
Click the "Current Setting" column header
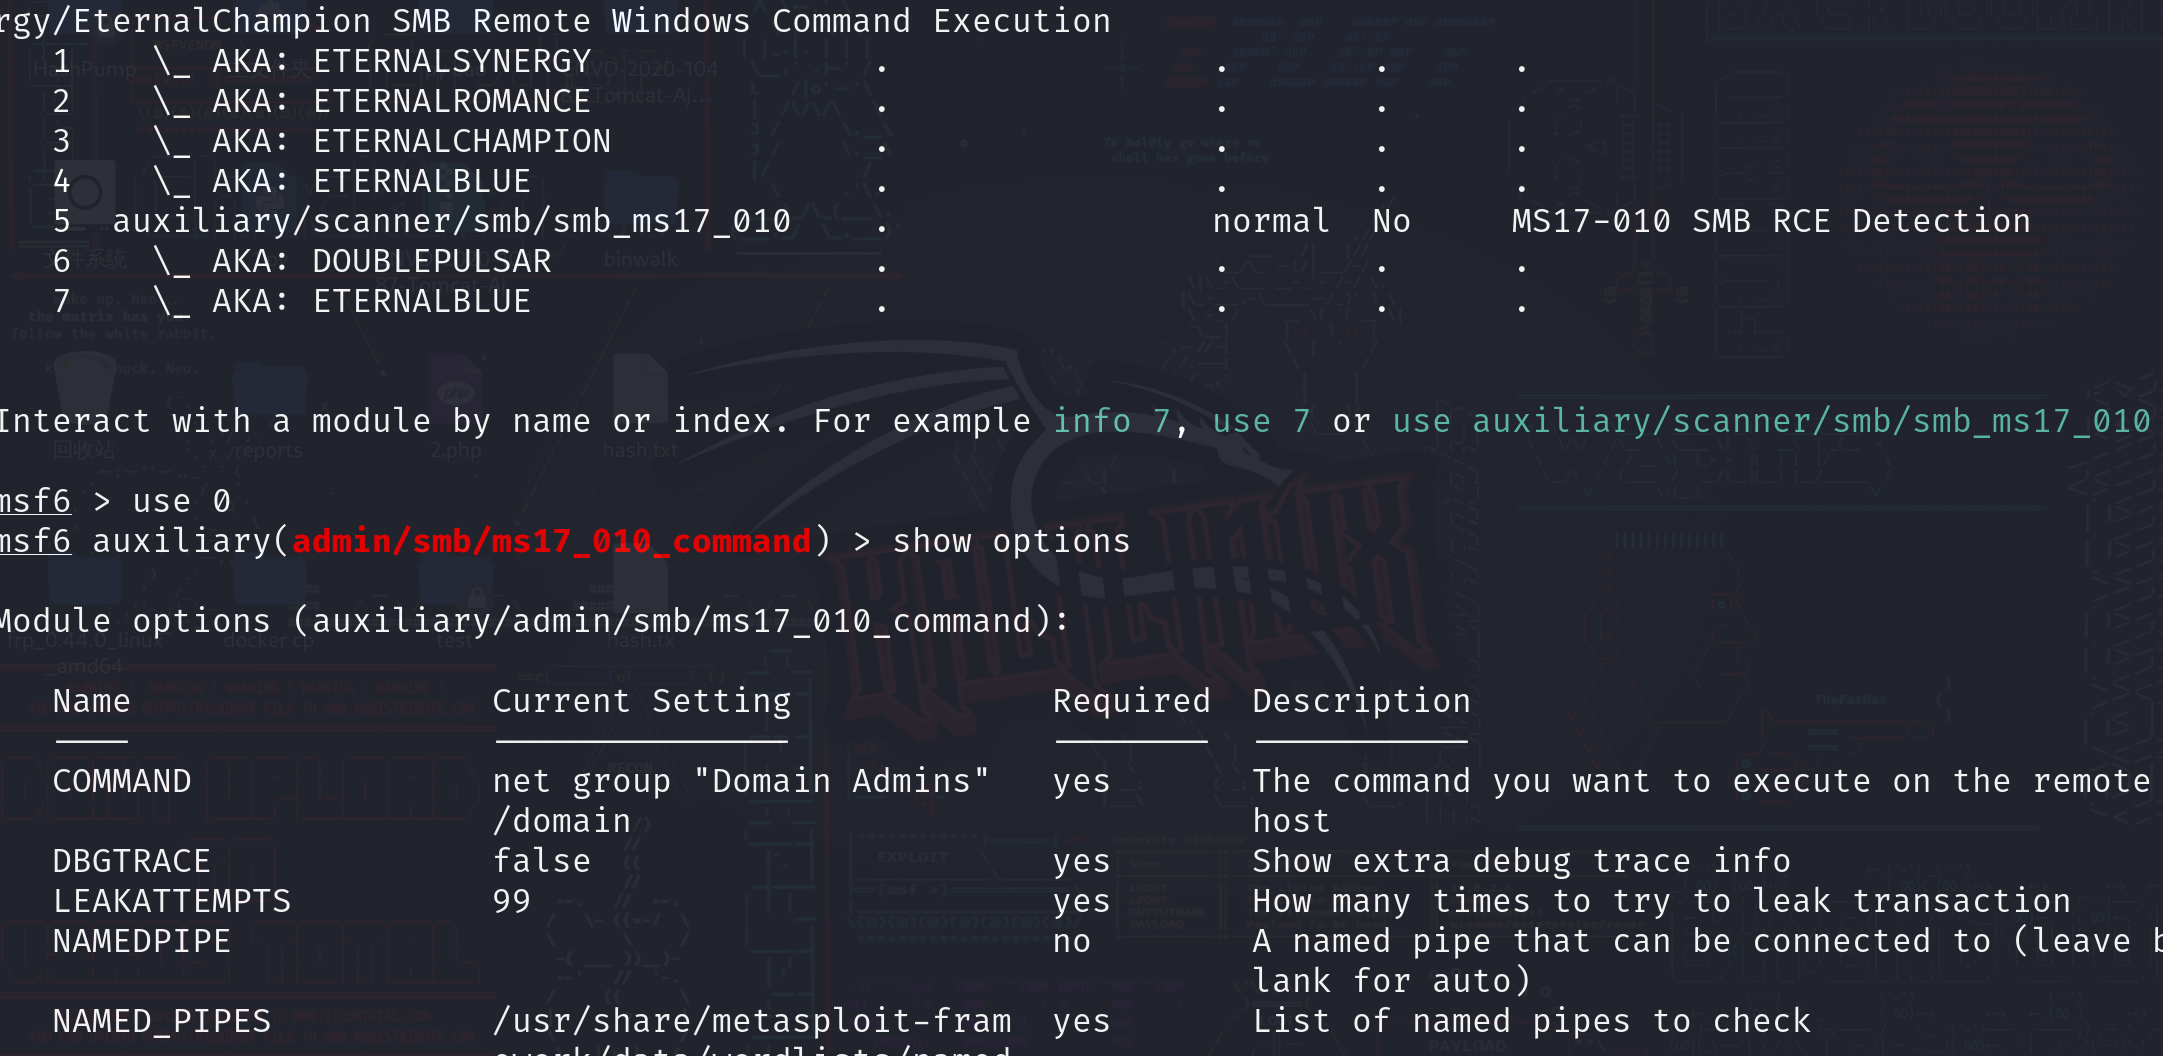point(642,702)
